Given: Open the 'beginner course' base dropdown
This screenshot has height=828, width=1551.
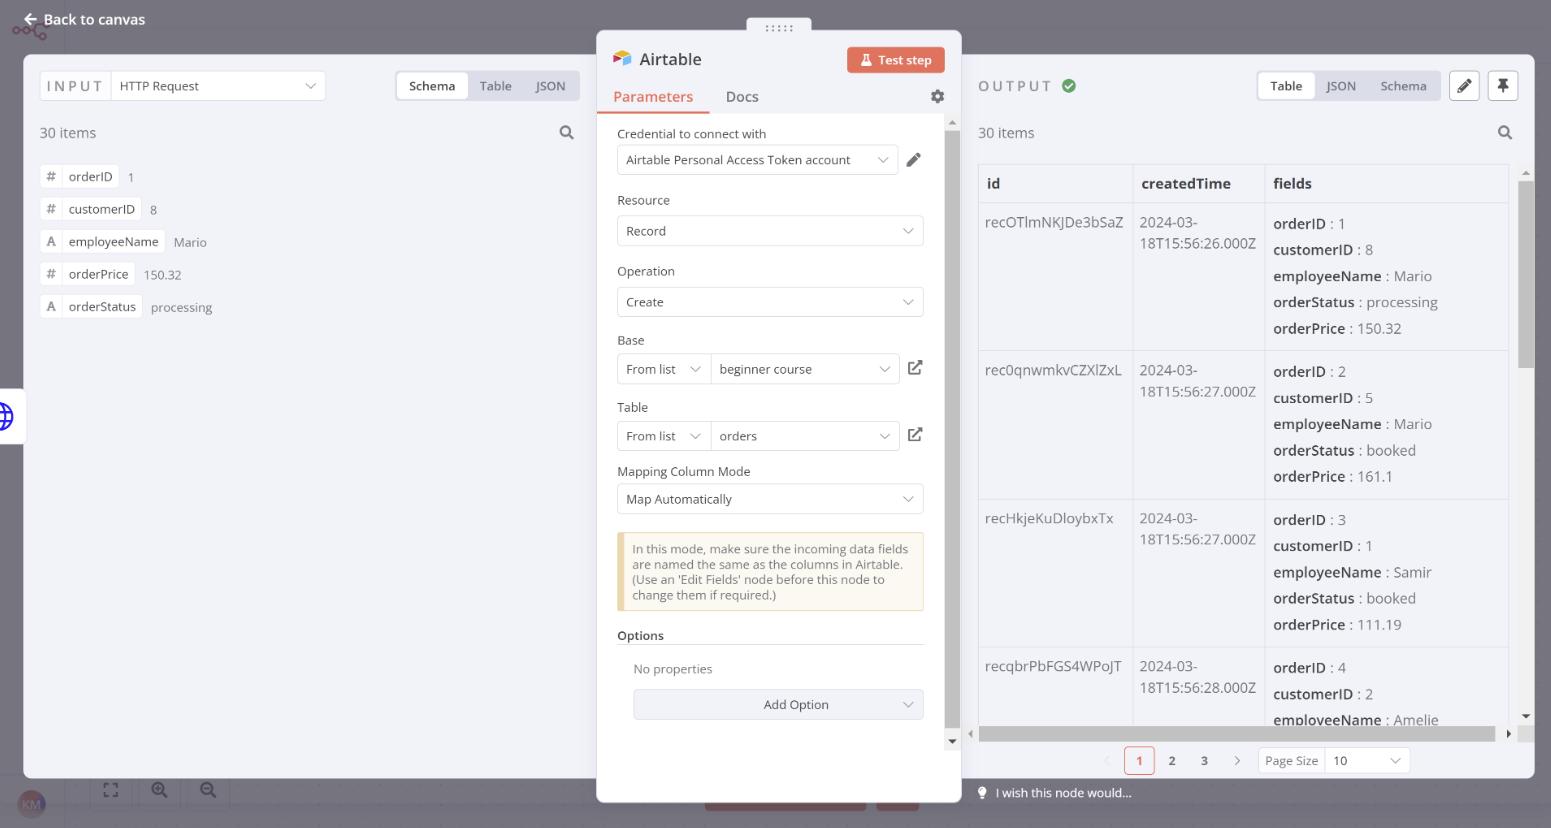Looking at the screenshot, I should pos(805,369).
